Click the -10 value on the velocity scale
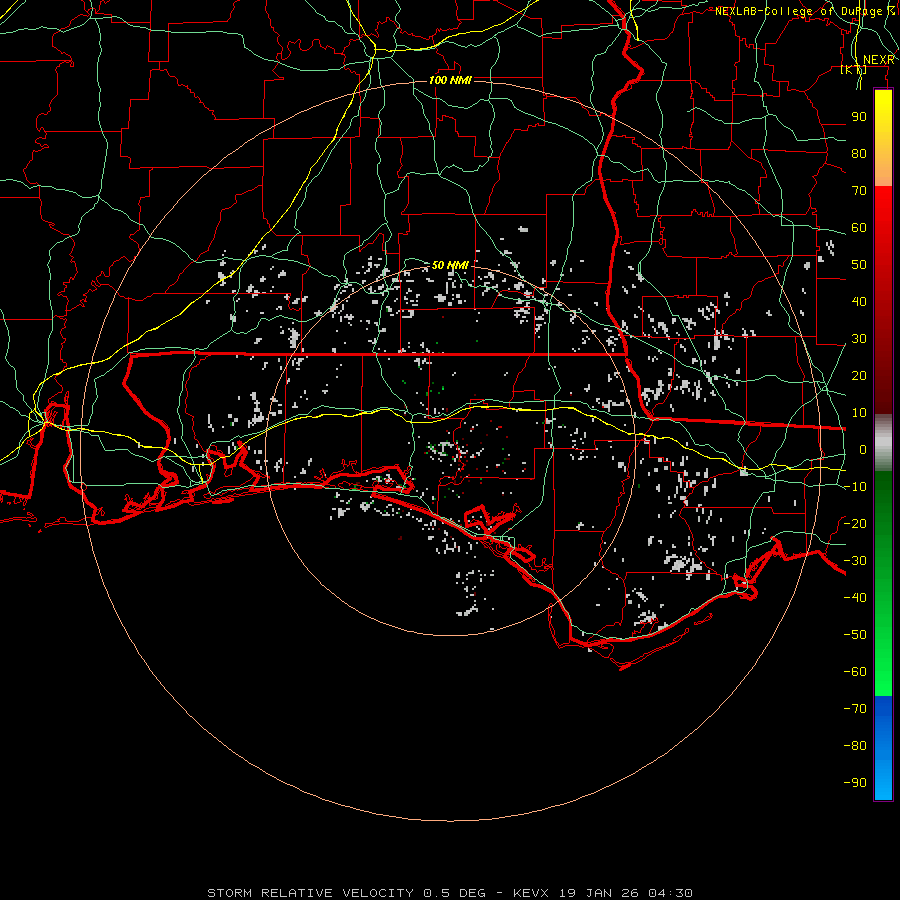 [x=855, y=487]
